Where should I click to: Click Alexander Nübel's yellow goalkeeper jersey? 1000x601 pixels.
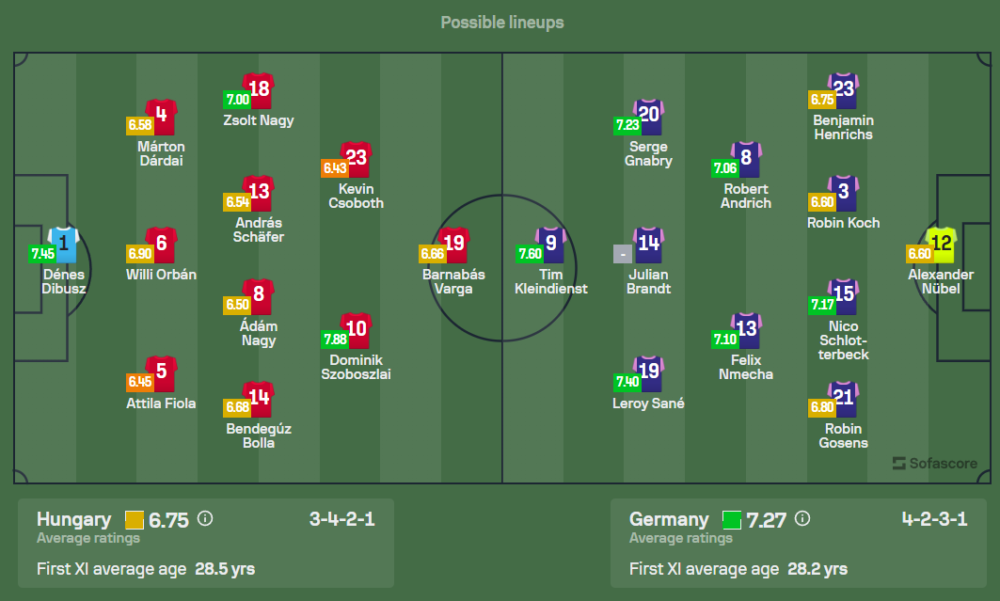(941, 244)
